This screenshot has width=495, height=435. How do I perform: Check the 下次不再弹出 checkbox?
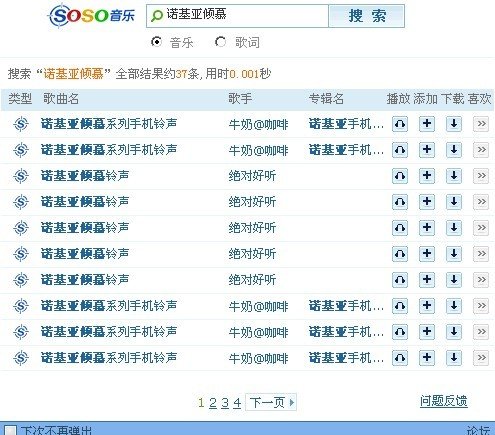[x=10, y=430]
